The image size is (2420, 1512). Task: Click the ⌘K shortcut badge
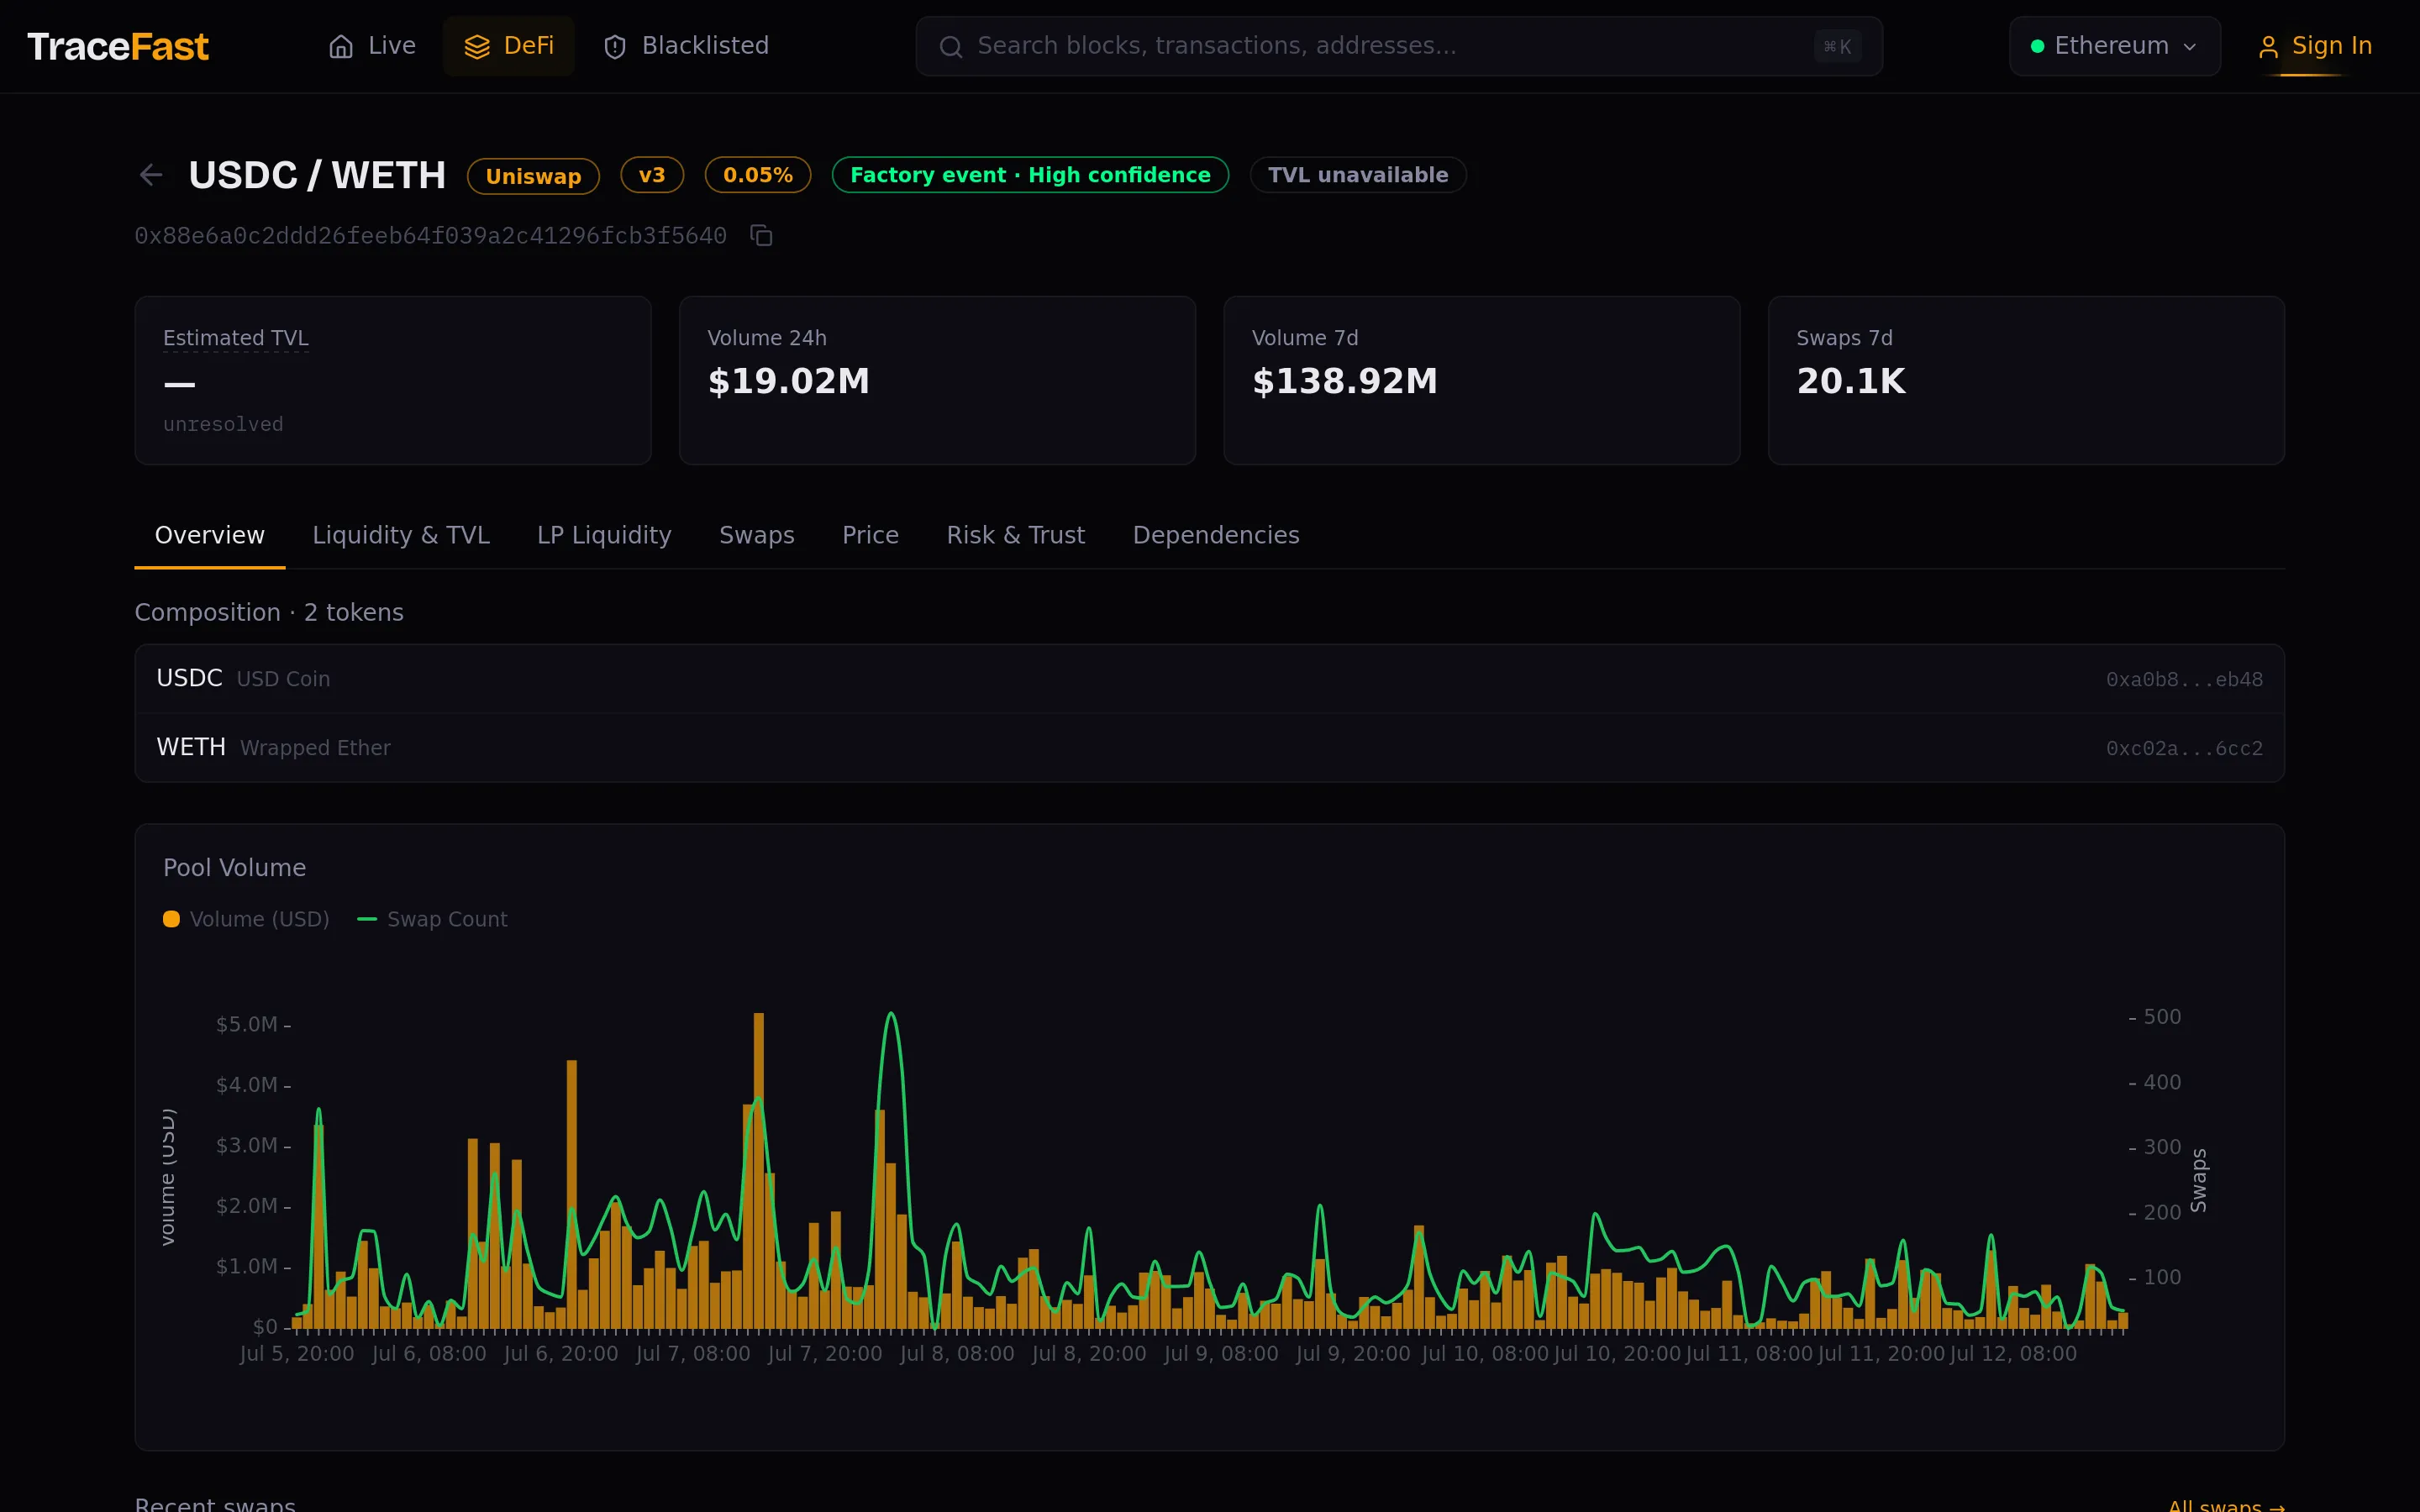click(1837, 47)
